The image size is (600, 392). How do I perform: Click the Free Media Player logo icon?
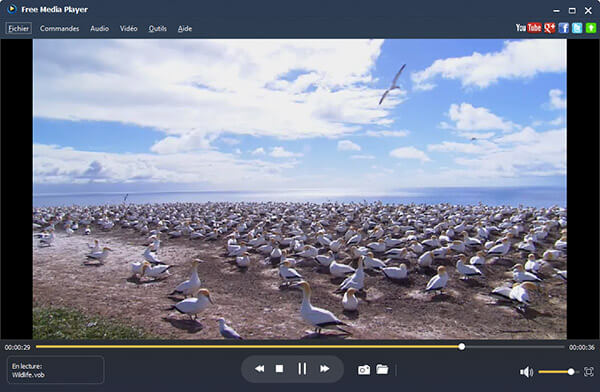click(x=12, y=9)
